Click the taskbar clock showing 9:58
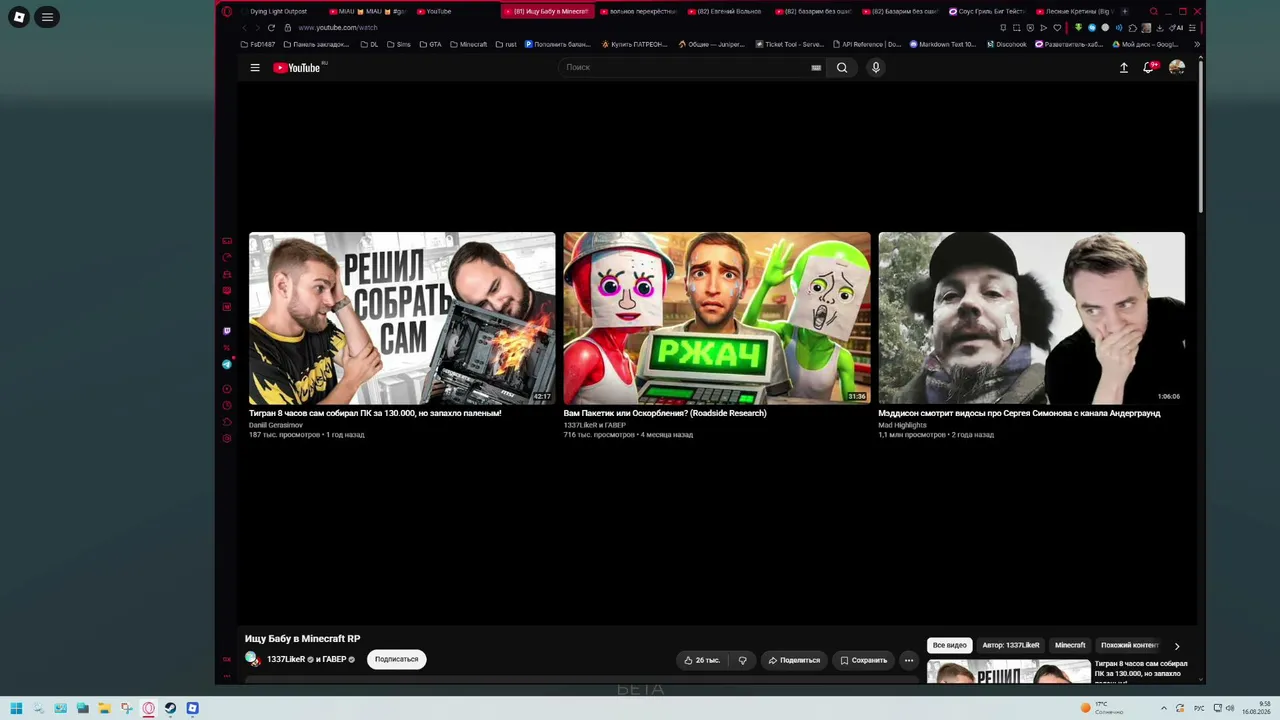This screenshot has width=1280, height=720. (x=1256, y=708)
